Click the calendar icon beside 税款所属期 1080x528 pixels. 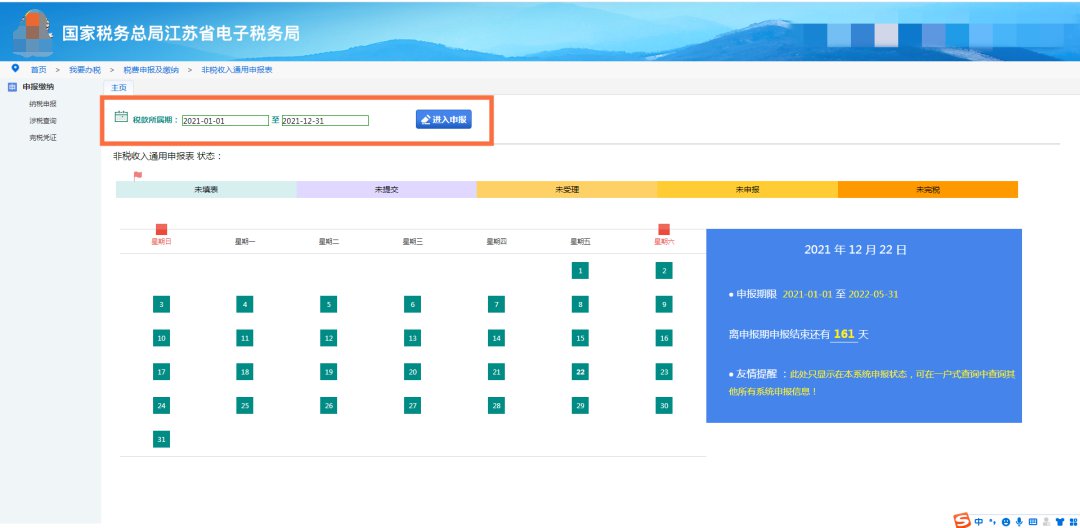[x=121, y=117]
